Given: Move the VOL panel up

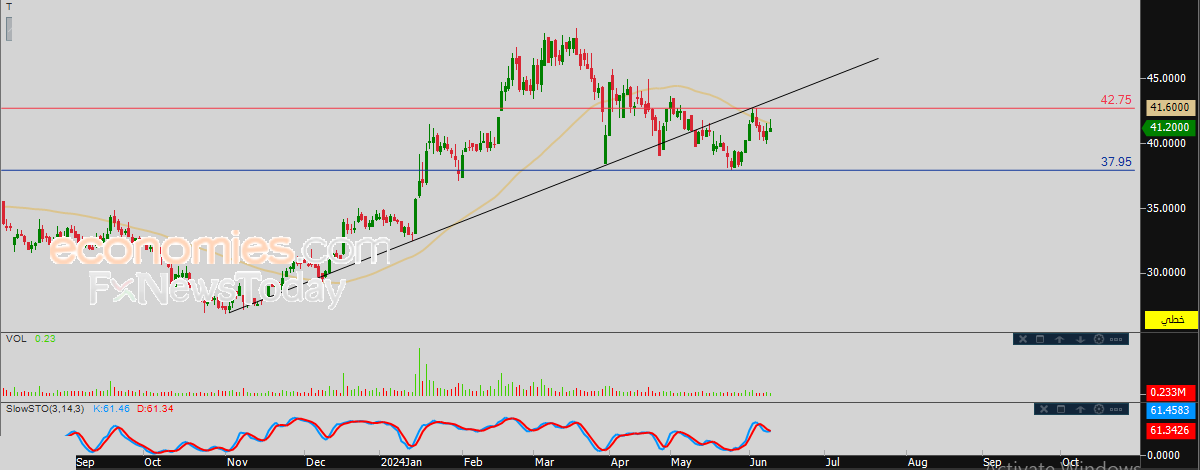Looking at the screenshot, I should 1060,339.
